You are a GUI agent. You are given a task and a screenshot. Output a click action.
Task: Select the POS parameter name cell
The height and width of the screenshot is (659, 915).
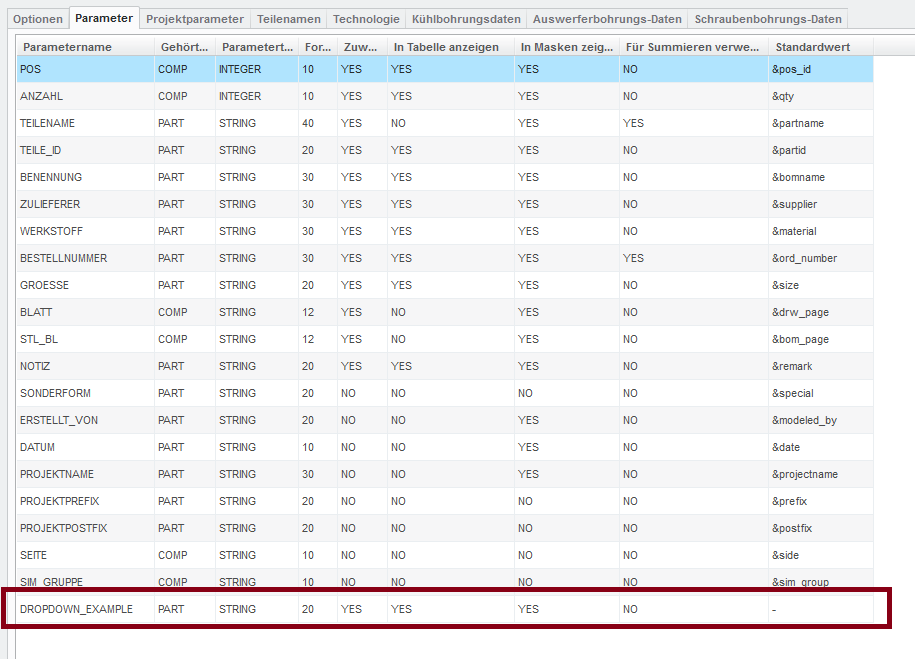(85, 69)
